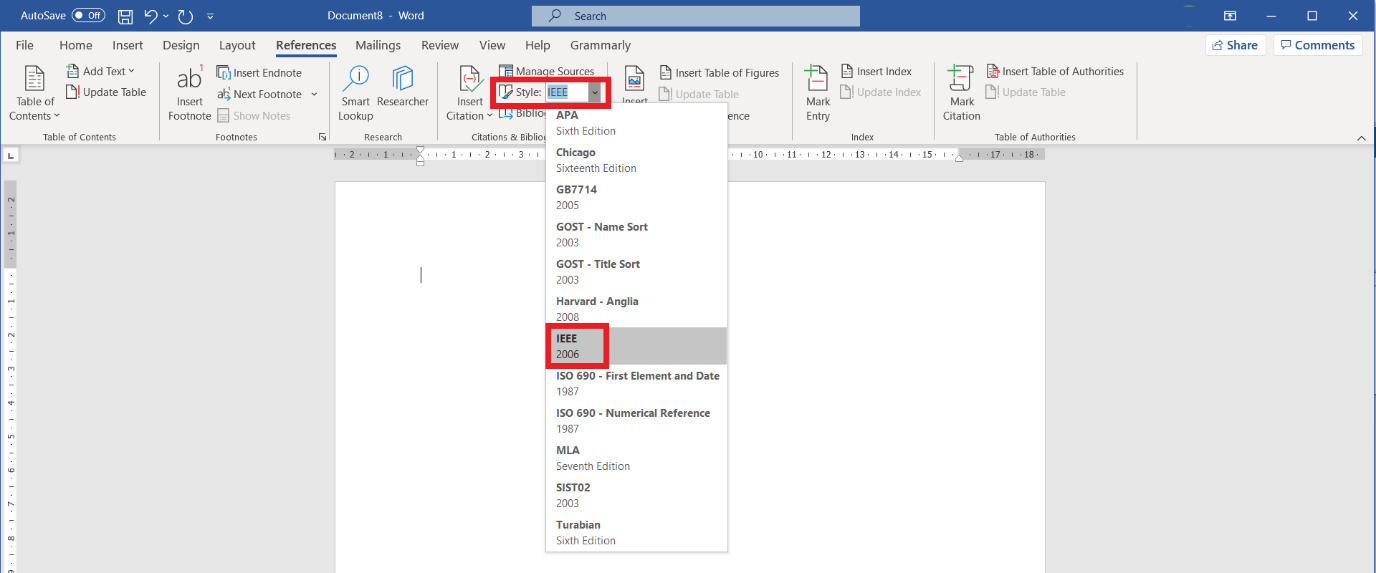Switch to the Review tab
The width and height of the screenshot is (1376, 573).
440,45
